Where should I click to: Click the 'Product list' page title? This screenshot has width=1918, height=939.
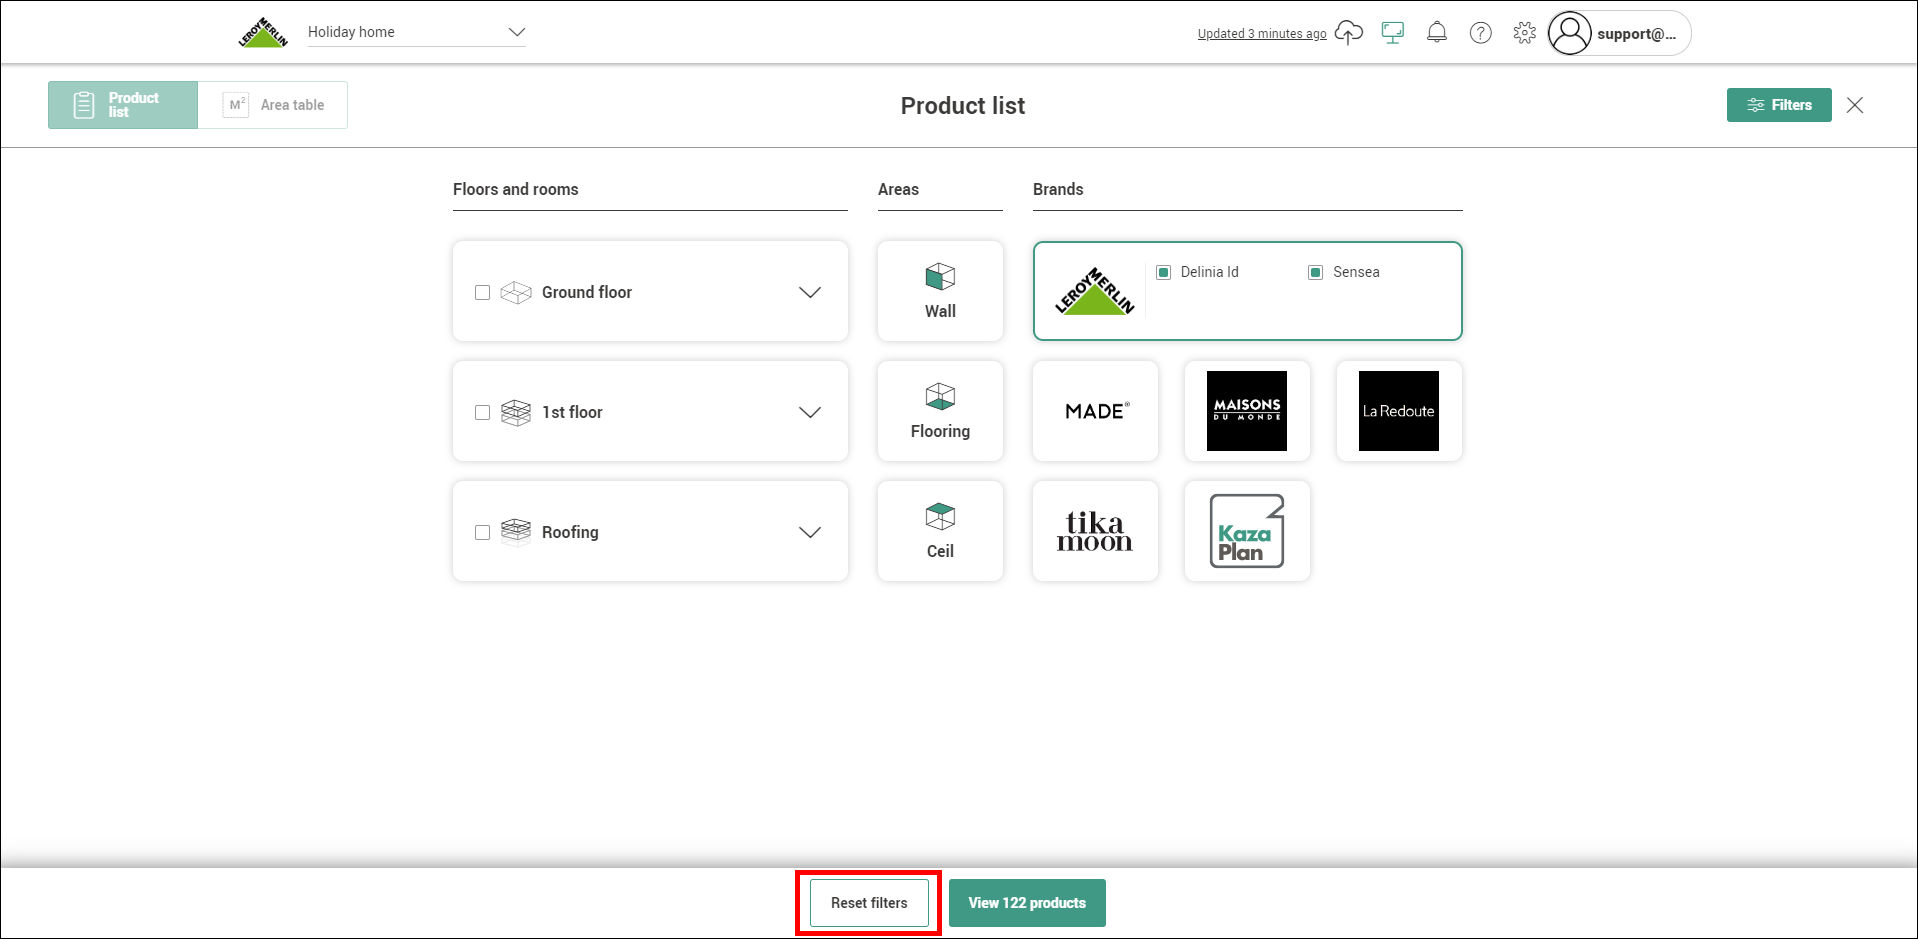pyautogui.click(x=963, y=105)
